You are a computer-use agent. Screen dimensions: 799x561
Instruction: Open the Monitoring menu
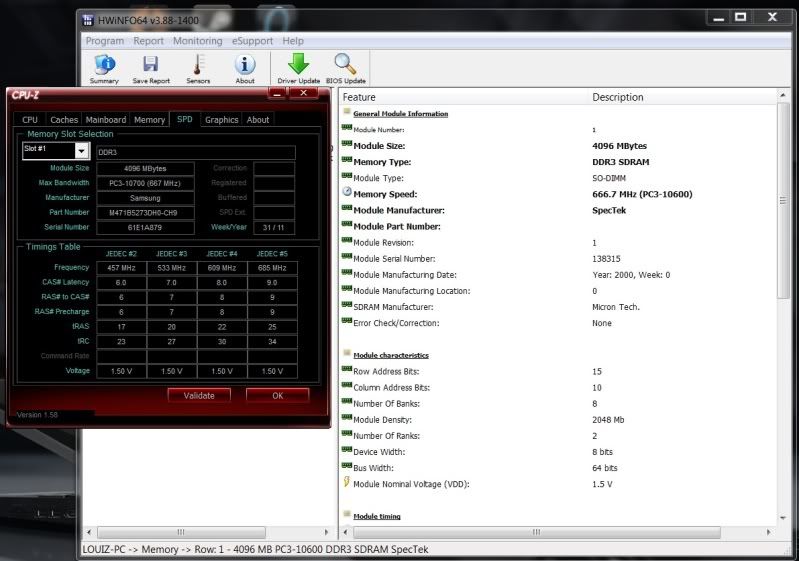click(x=198, y=41)
